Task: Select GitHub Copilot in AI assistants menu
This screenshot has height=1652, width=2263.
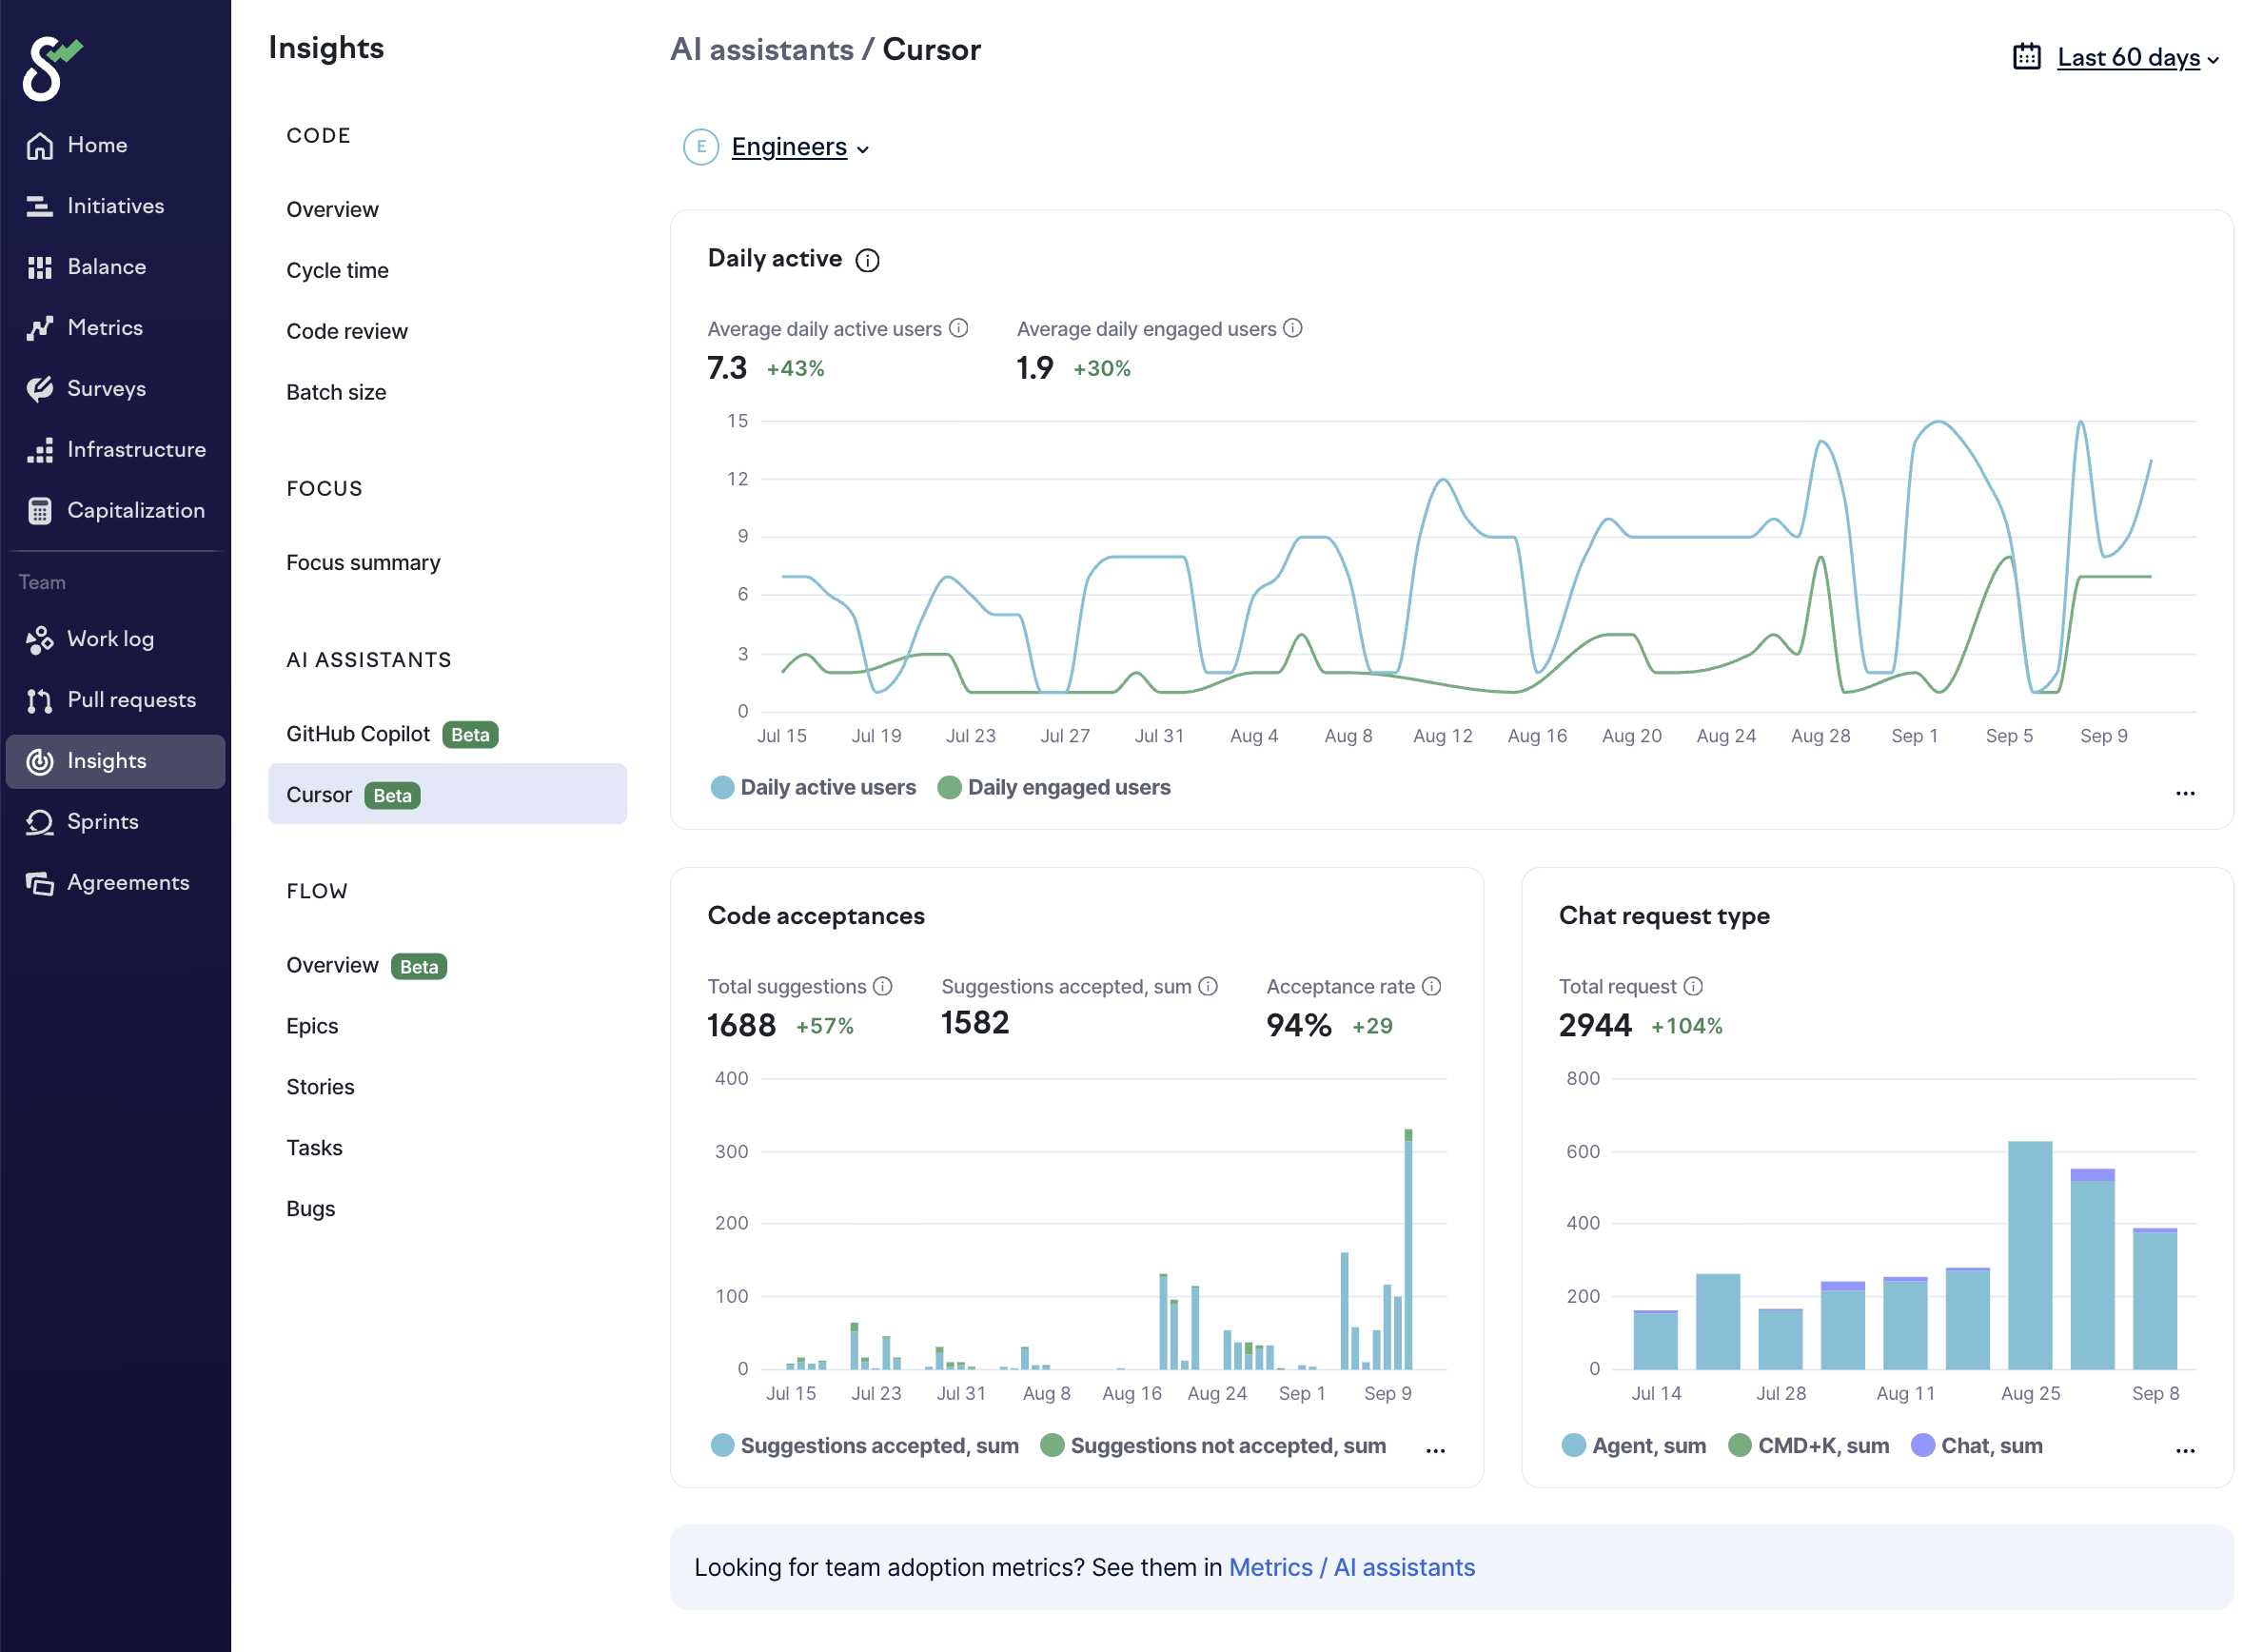Action: coord(358,734)
